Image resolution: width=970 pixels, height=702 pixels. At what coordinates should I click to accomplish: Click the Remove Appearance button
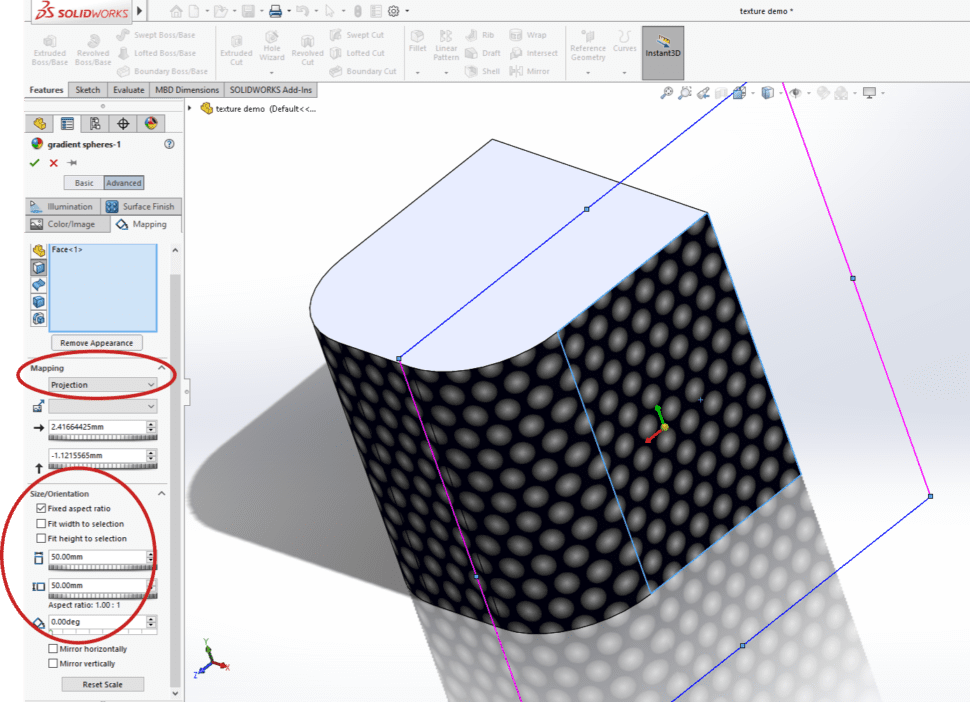(96, 342)
